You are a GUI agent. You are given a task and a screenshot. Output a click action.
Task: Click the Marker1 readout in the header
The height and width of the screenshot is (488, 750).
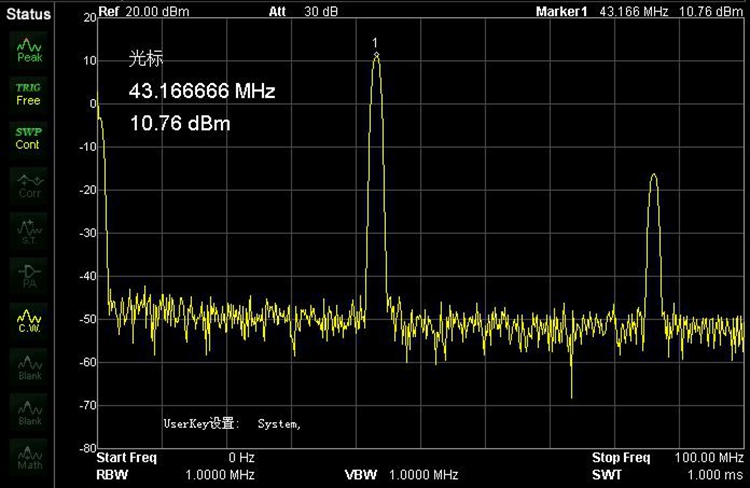tap(640, 11)
